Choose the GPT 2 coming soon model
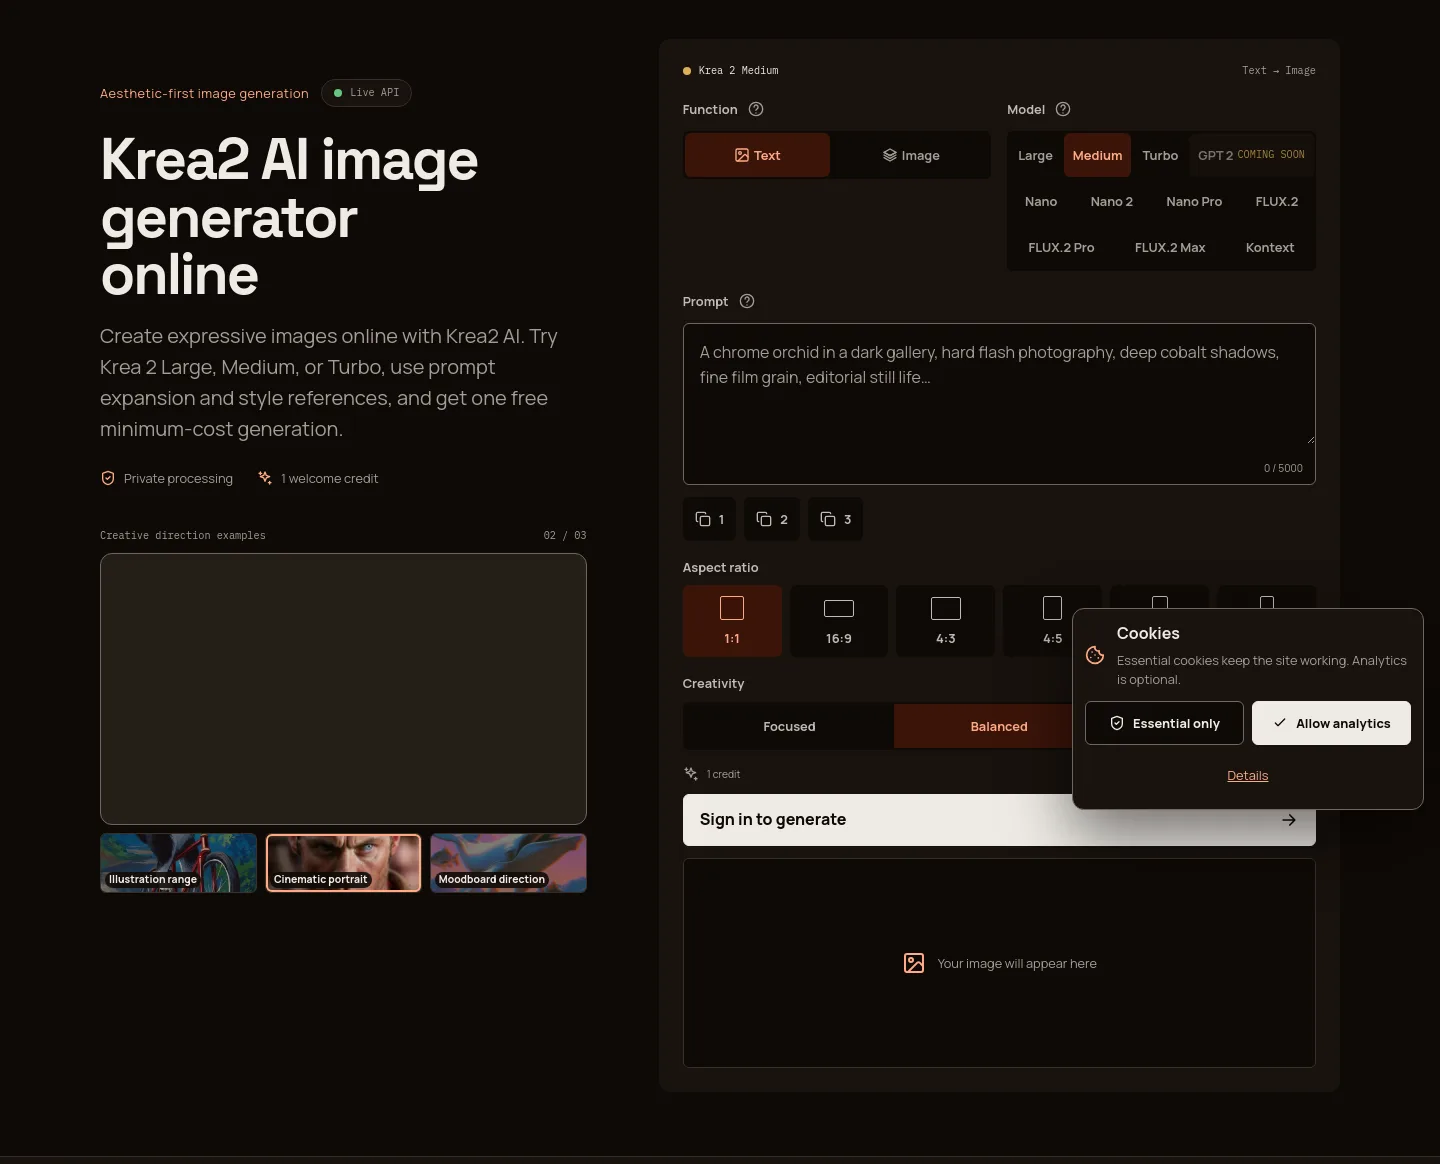This screenshot has height=1164, width=1440. pos(1251,155)
